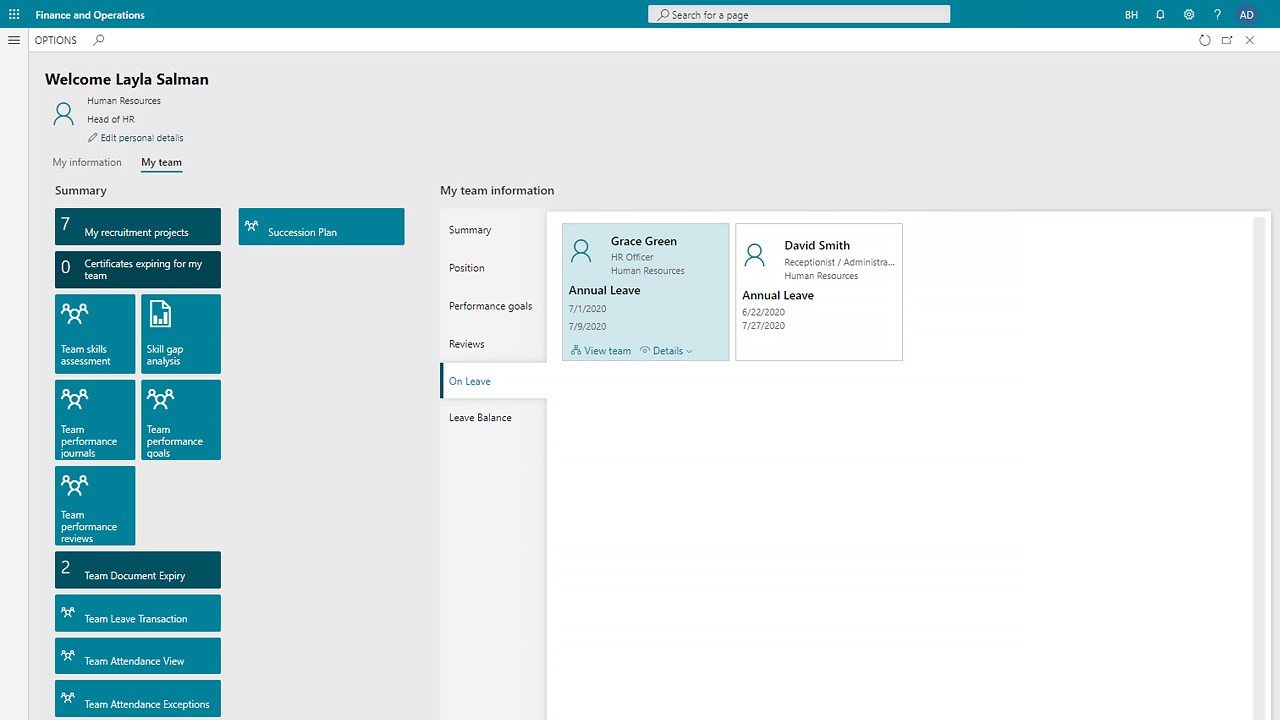
Task: Click the Grace Green name text
Action: pos(644,241)
